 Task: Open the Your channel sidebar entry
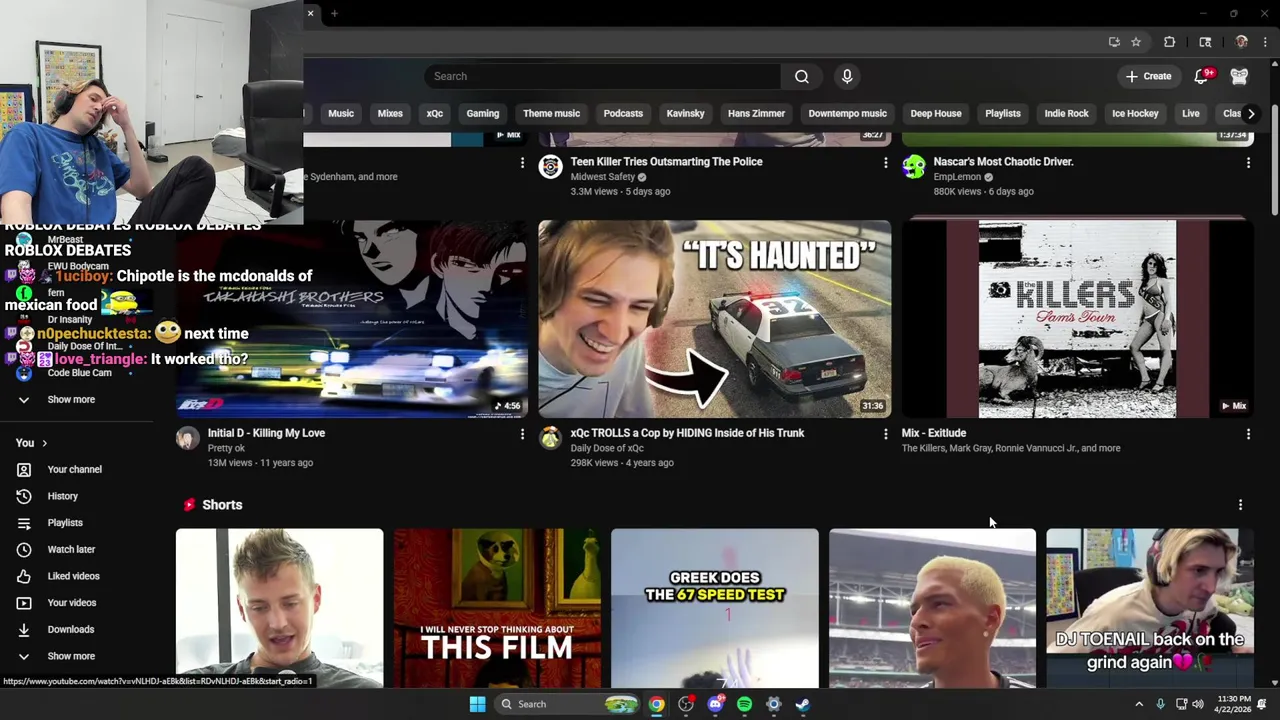click(74, 469)
